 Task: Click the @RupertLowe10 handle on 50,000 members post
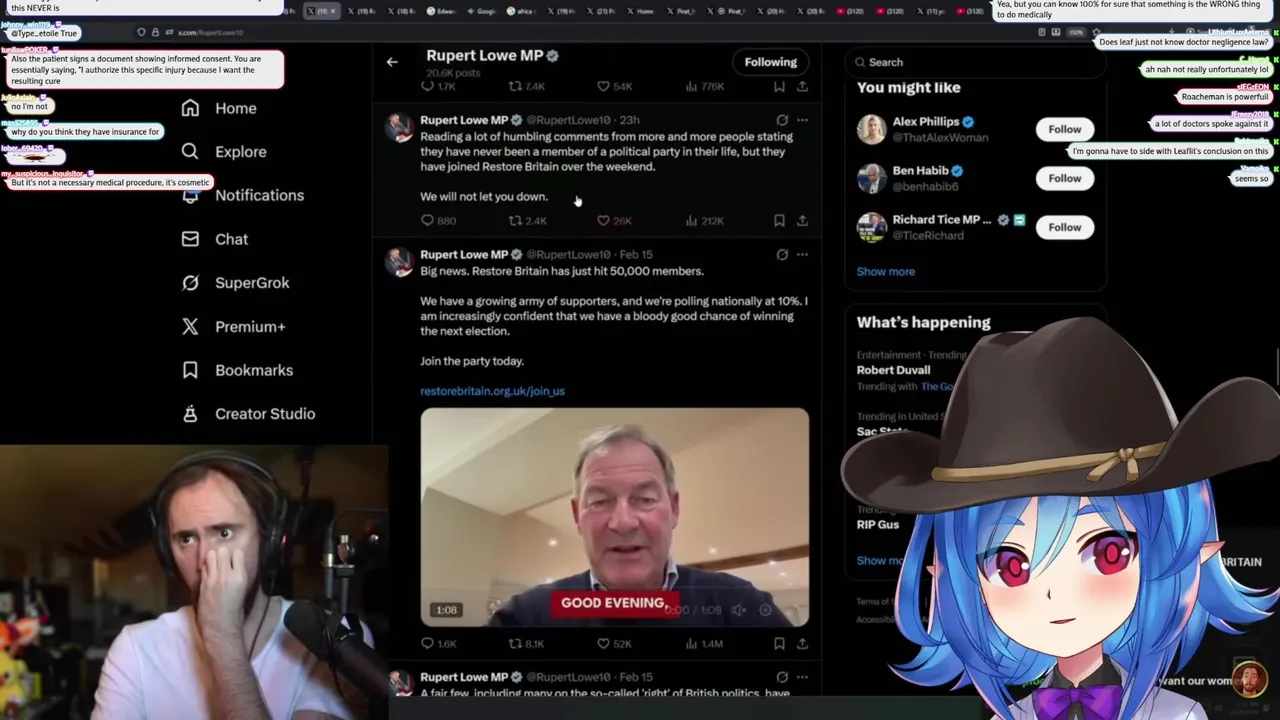pos(568,254)
